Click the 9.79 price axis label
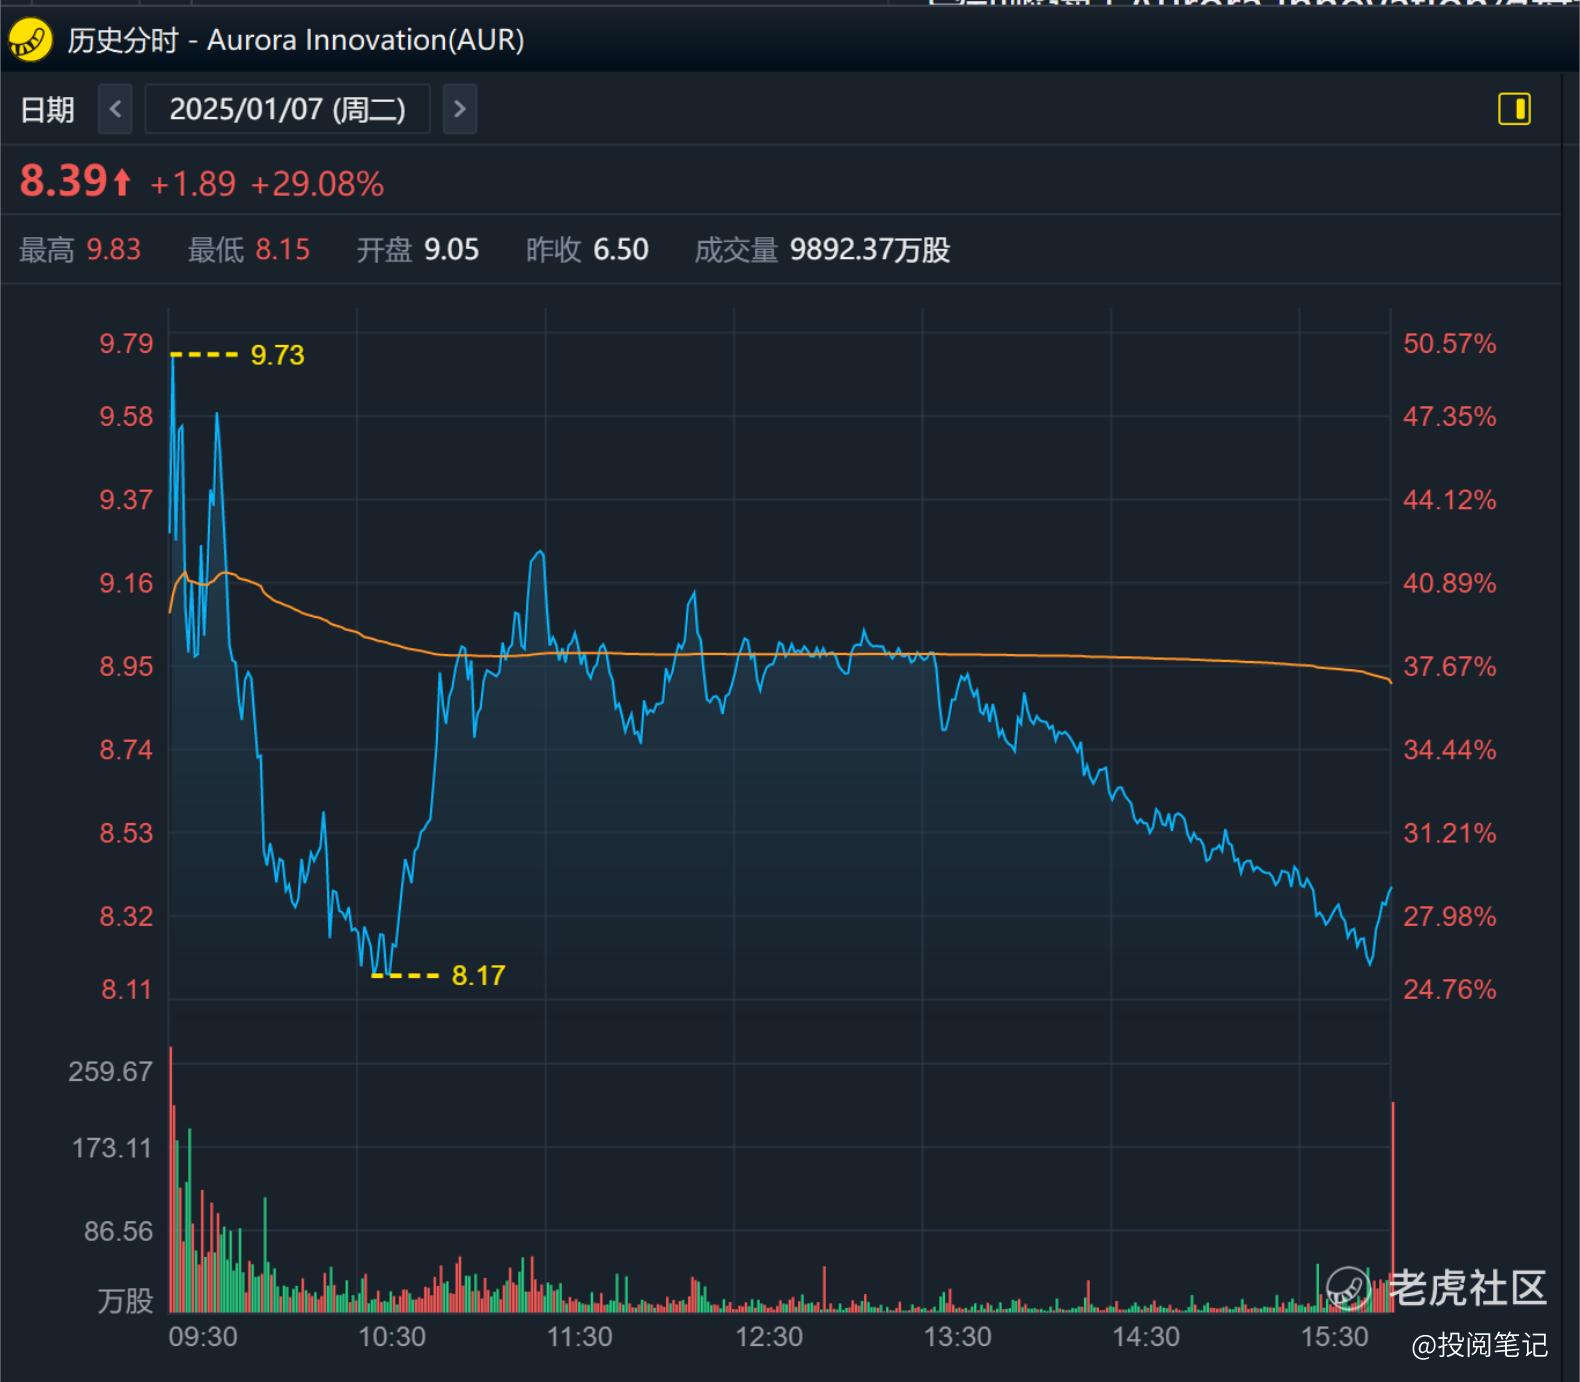 pos(126,344)
